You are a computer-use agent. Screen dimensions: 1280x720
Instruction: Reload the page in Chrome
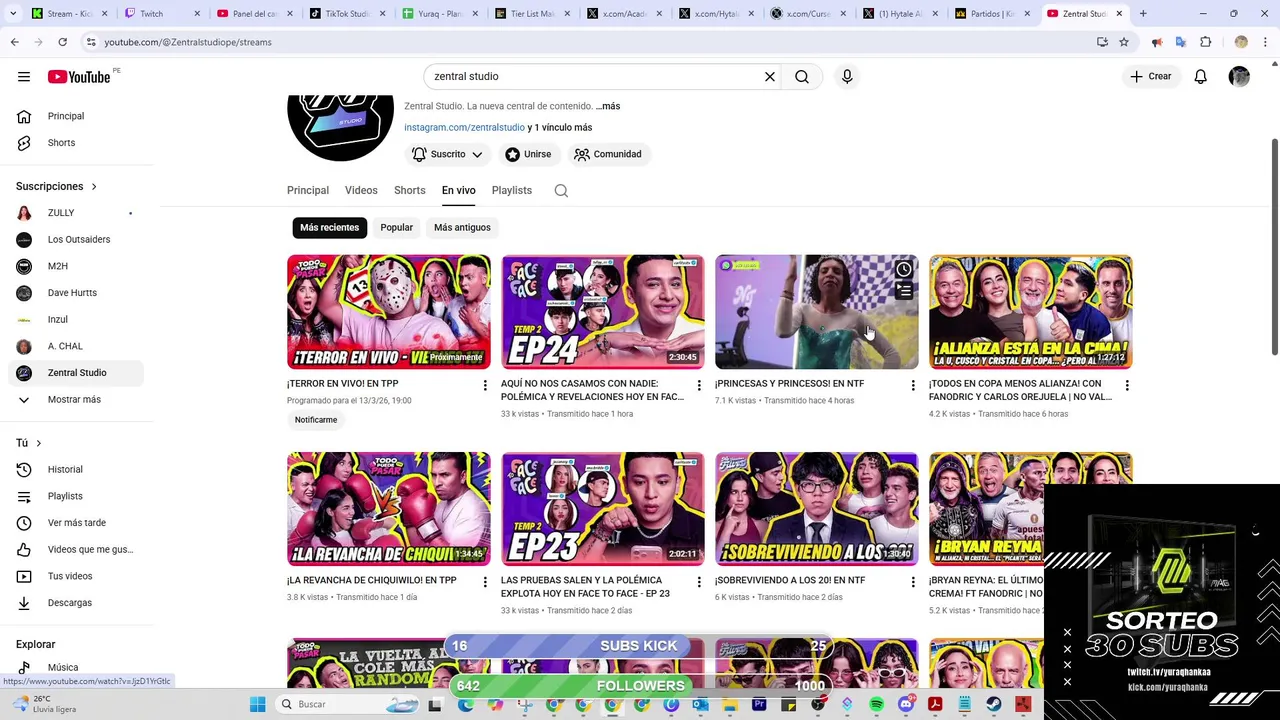tap(62, 42)
